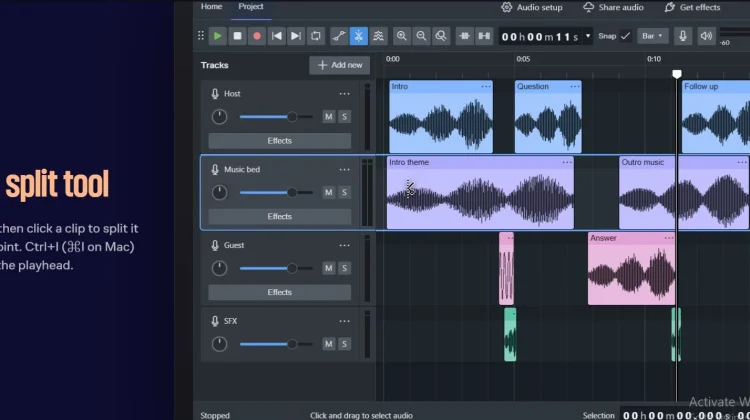Viewport: 750px width, 420px height.
Task: Click the silence audio icon
Action: (484, 36)
